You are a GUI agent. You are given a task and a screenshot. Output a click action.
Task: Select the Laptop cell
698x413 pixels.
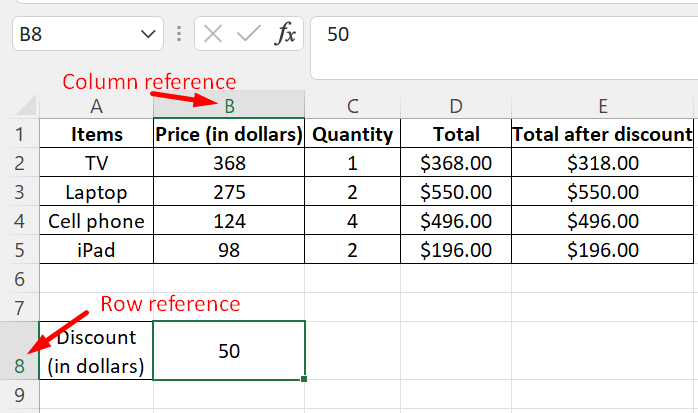pyautogui.click(x=96, y=192)
